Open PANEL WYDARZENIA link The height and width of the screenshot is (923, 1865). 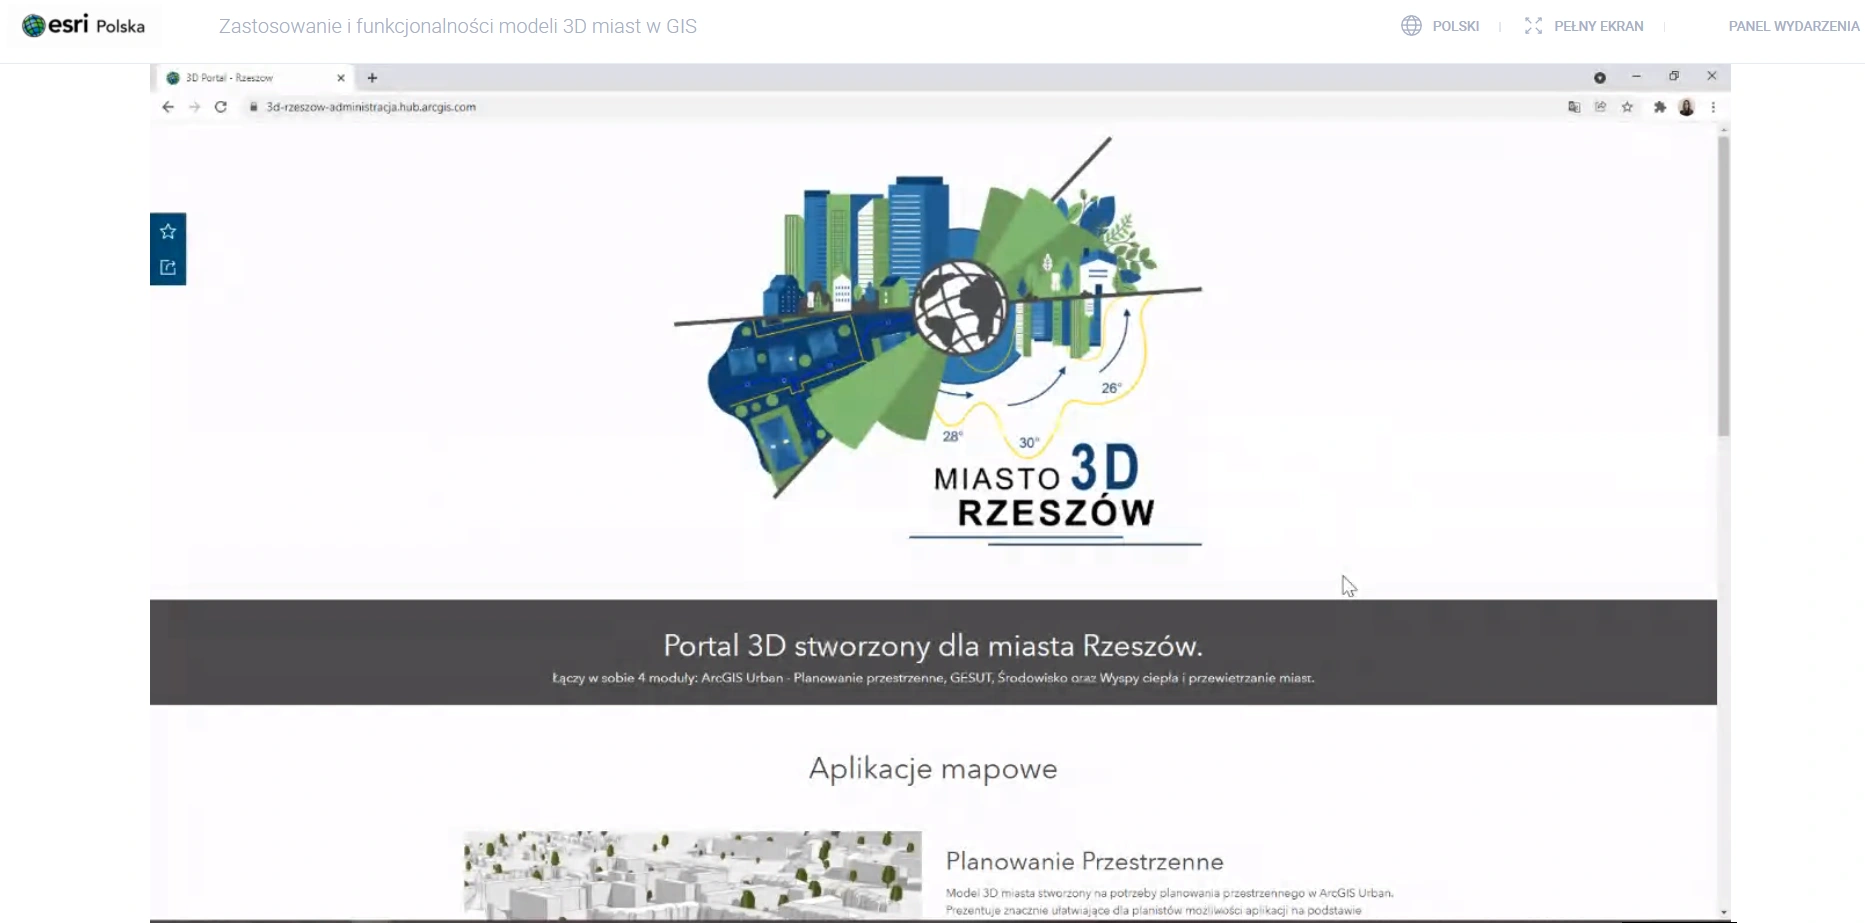(1793, 26)
